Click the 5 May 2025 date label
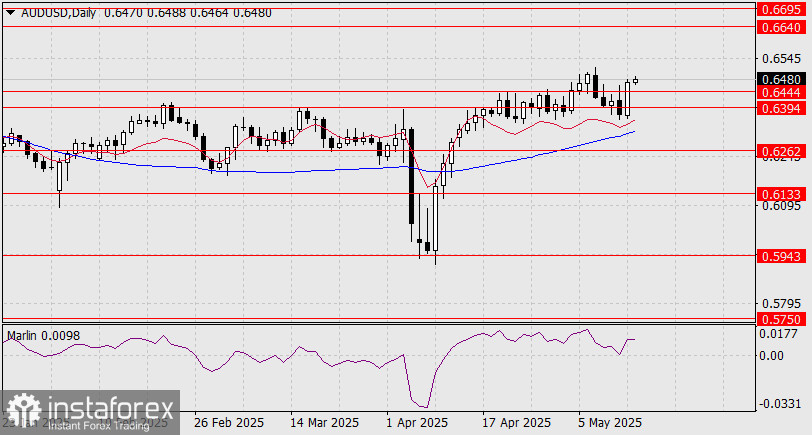812x435 pixels. click(x=610, y=423)
